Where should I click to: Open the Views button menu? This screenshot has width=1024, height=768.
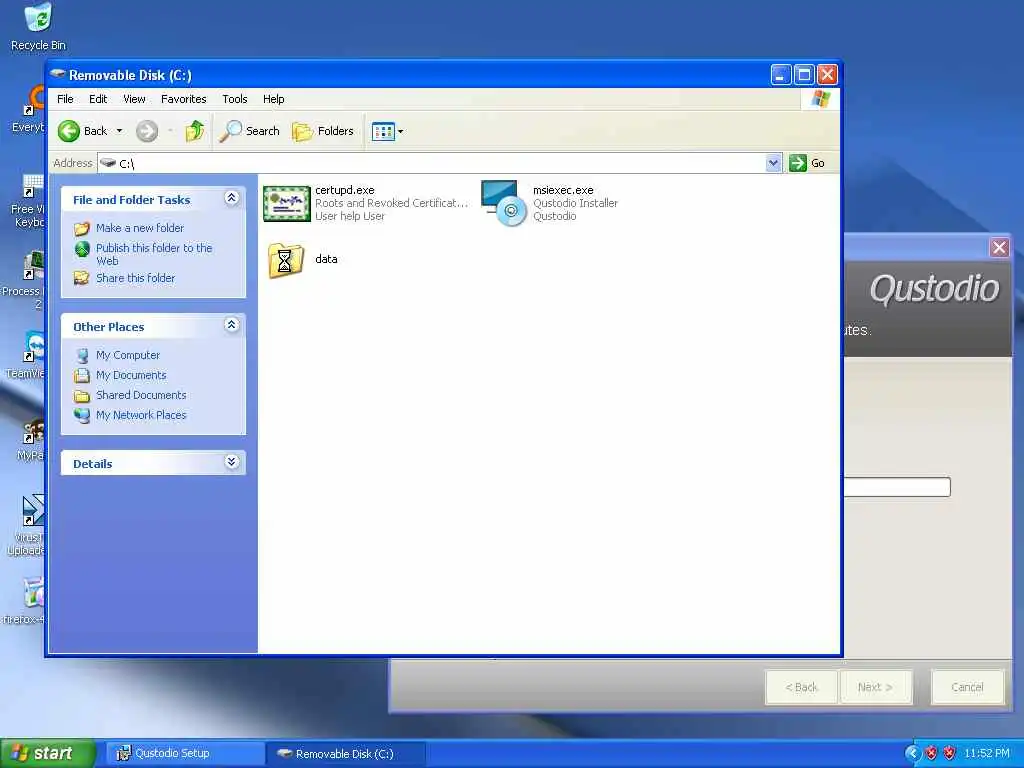(x=387, y=131)
